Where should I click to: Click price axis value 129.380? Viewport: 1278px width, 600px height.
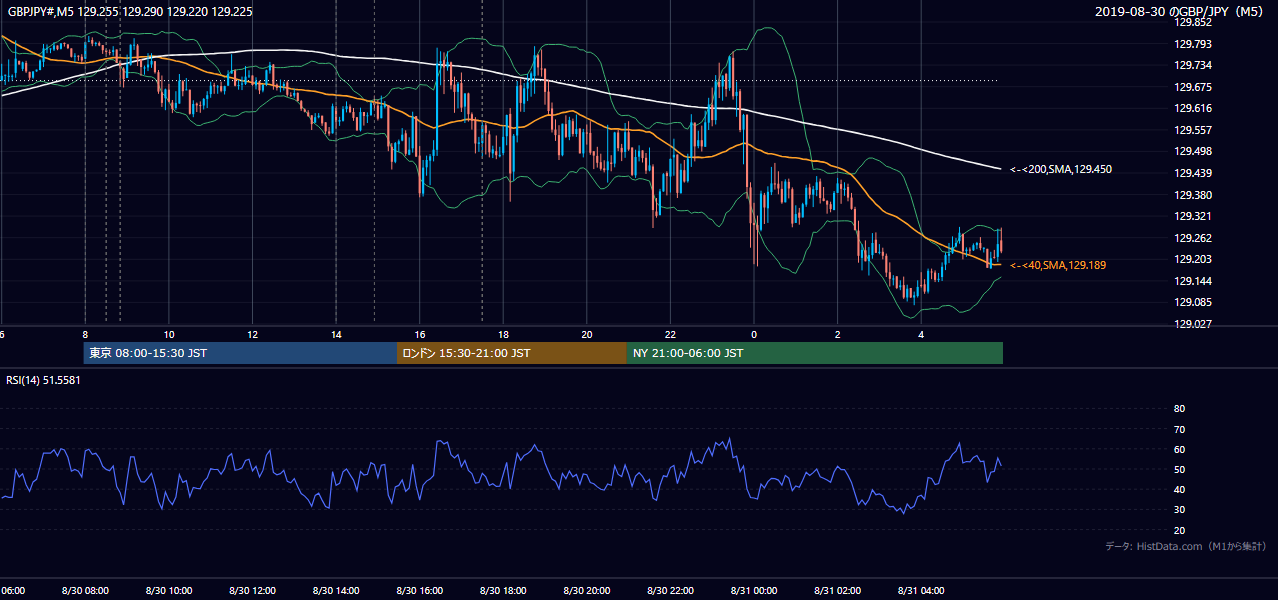(x=1193, y=195)
